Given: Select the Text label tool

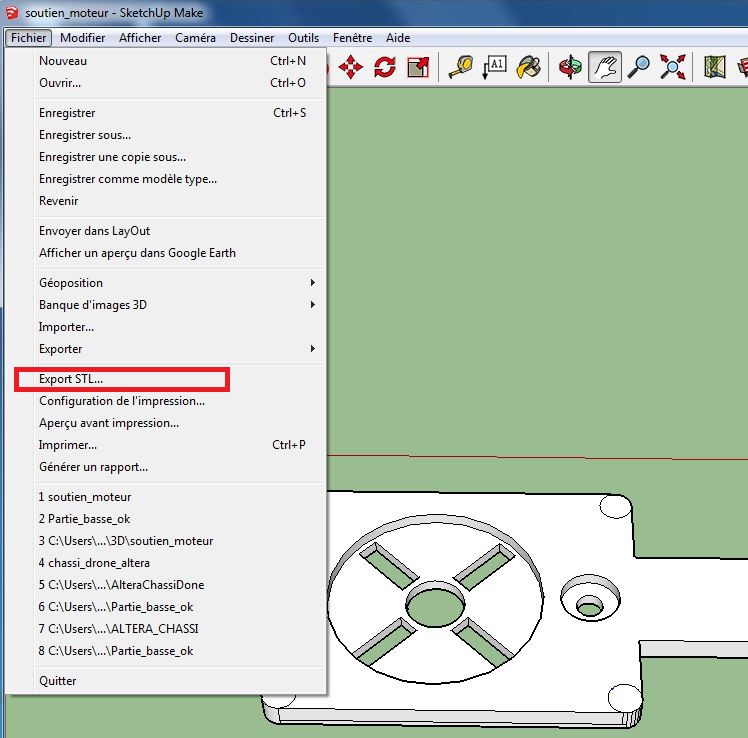Looking at the screenshot, I should tap(494, 68).
